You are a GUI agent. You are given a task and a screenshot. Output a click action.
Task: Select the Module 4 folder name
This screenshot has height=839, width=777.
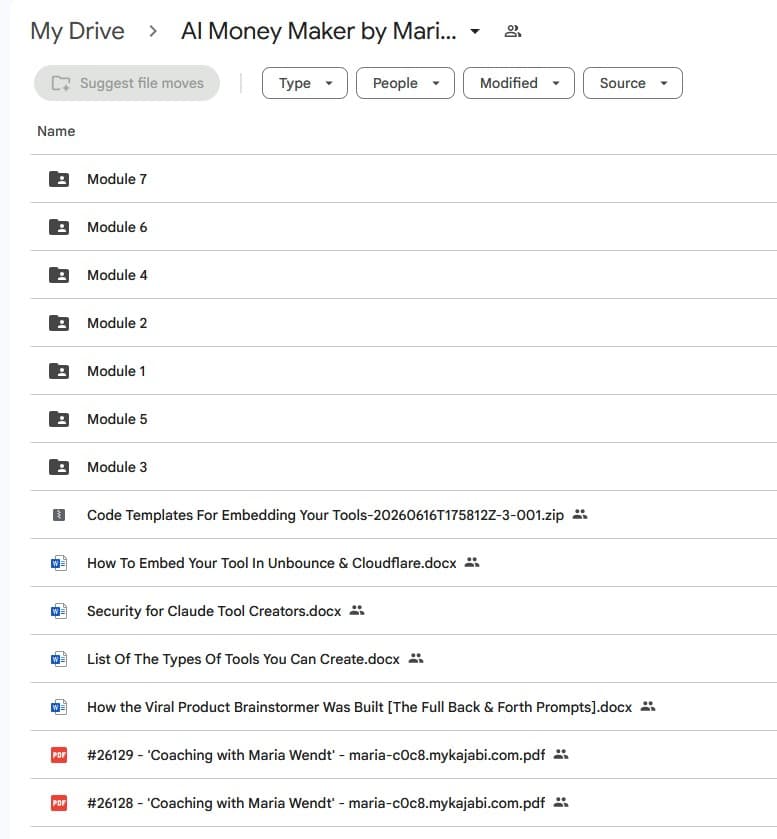pyautogui.click(x=117, y=275)
